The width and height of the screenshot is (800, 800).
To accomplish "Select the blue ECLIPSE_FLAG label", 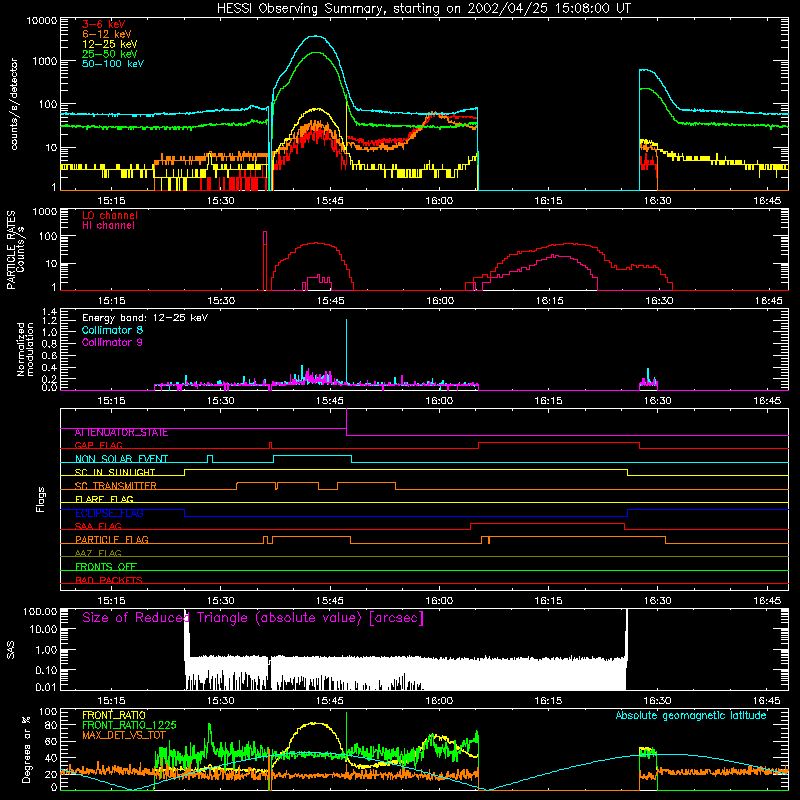I will [x=109, y=513].
